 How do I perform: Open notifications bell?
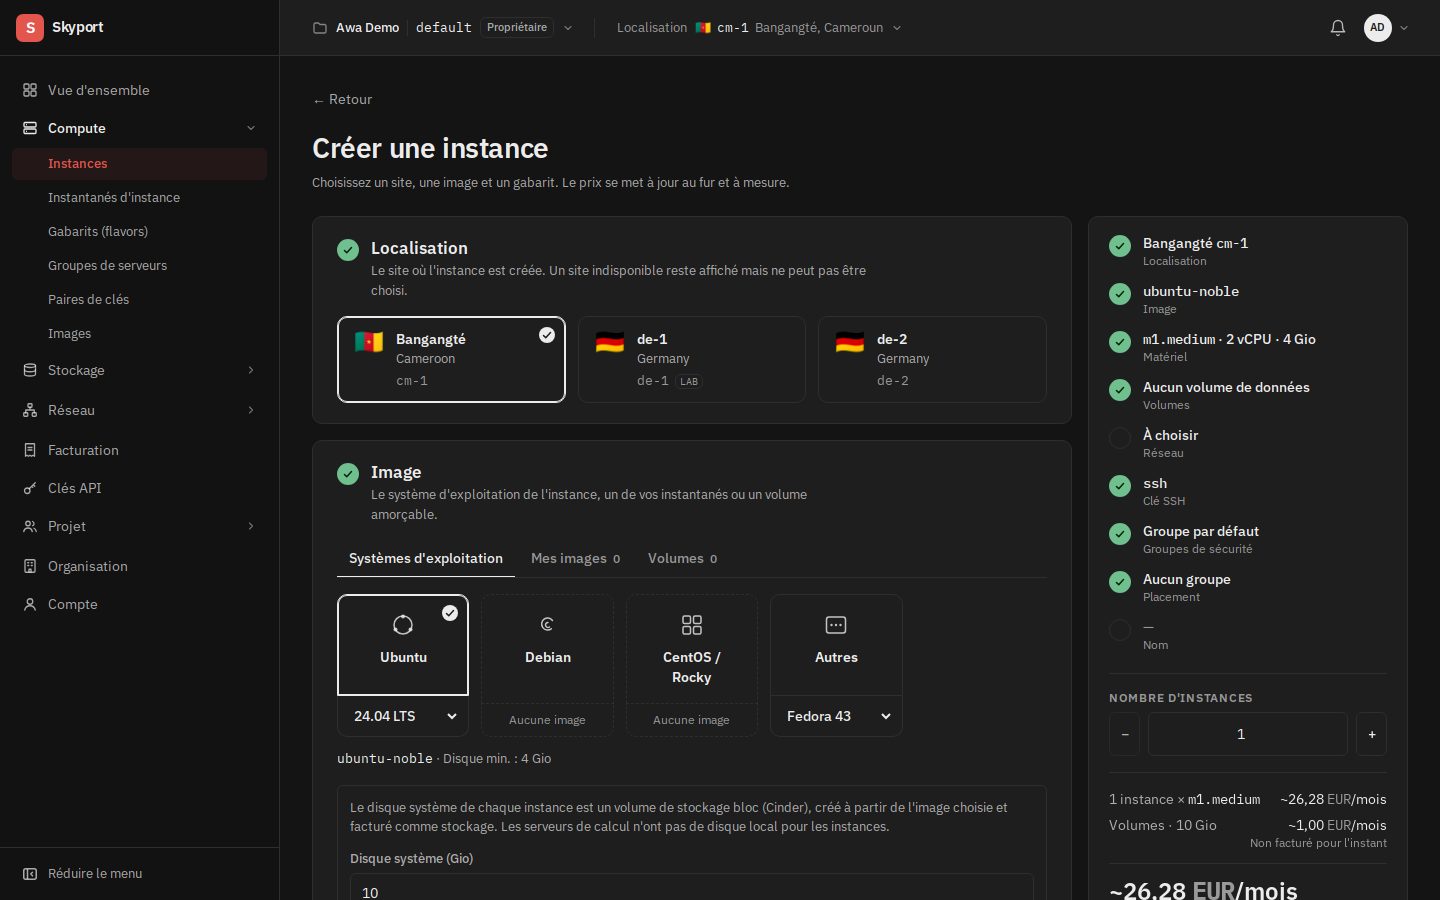pyautogui.click(x=1338, y=28)
